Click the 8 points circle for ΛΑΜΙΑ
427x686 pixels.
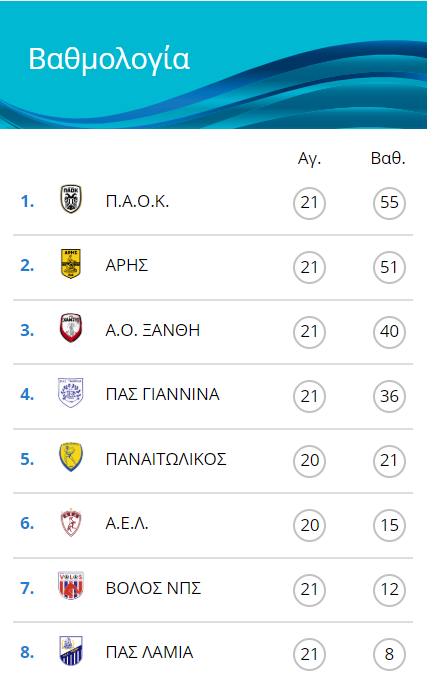click(389, 654)
